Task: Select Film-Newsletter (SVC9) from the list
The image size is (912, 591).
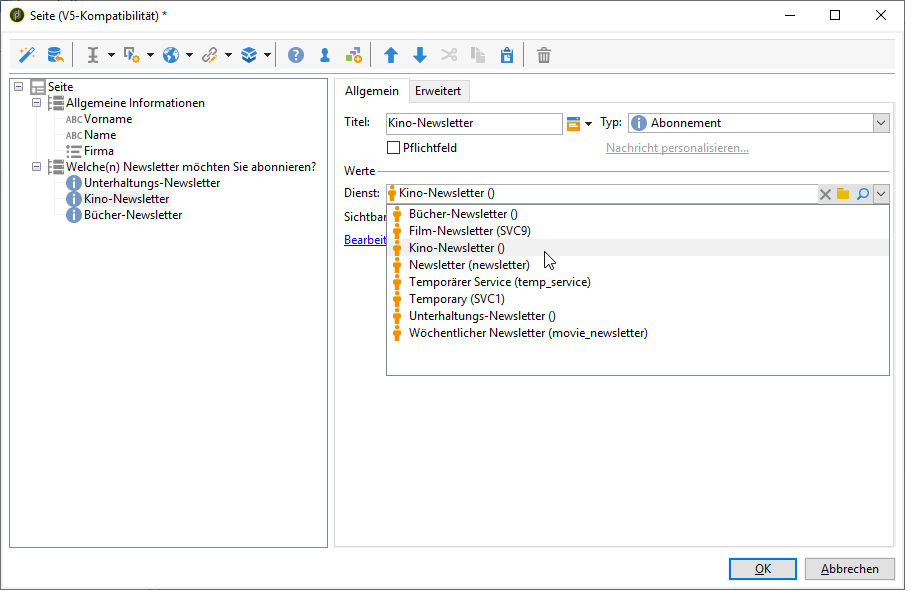Action: point(469,231)
